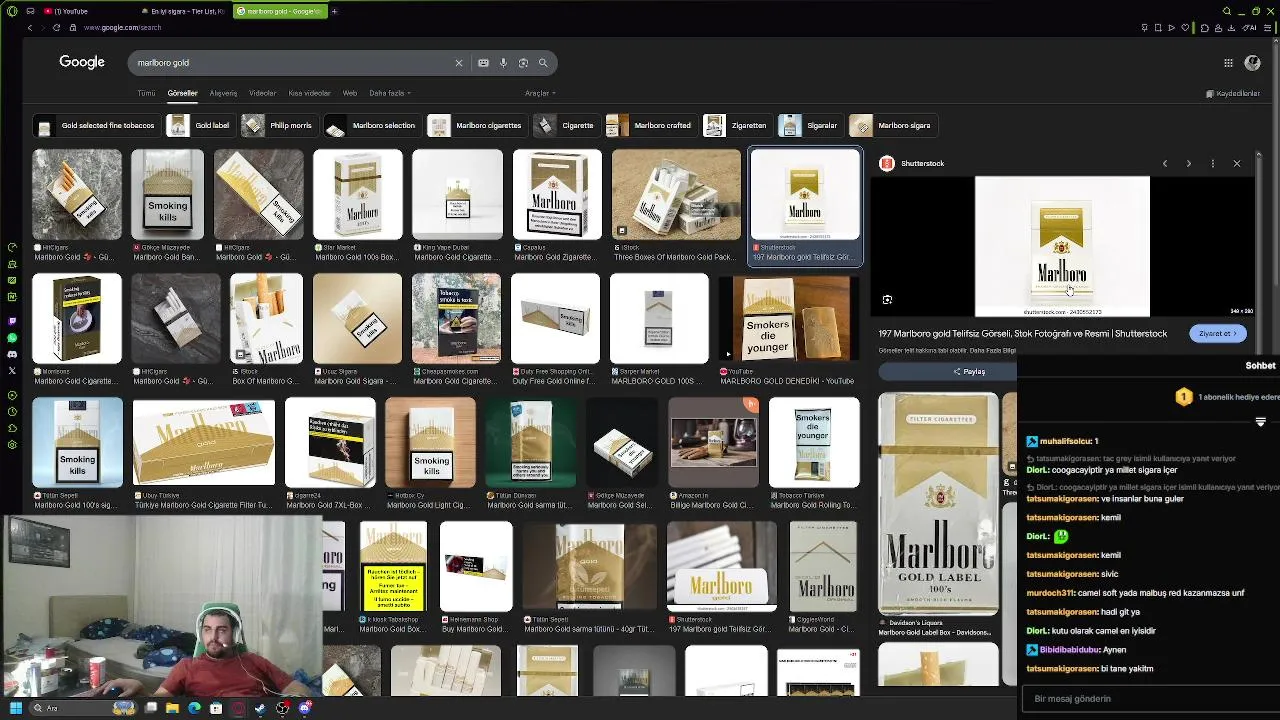Select the Sigaralar filter chip
Viewport: 1280px width, 720px height.
(x=810, y=125)
